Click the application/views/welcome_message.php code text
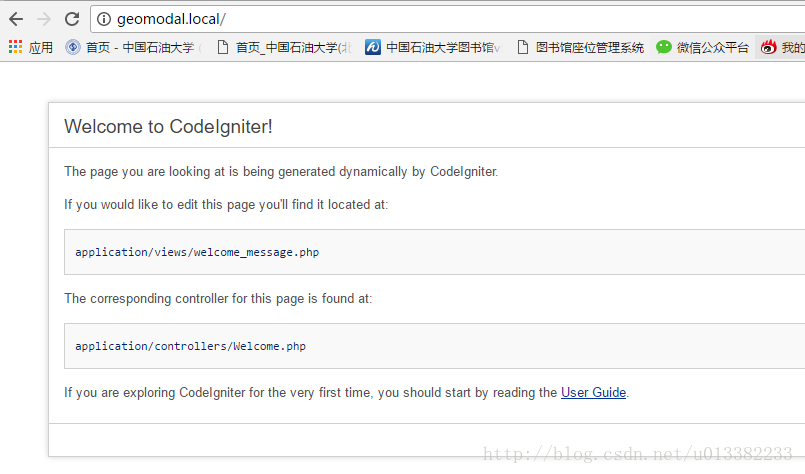The width and height of the screenshot is (805, 474). 197,252
